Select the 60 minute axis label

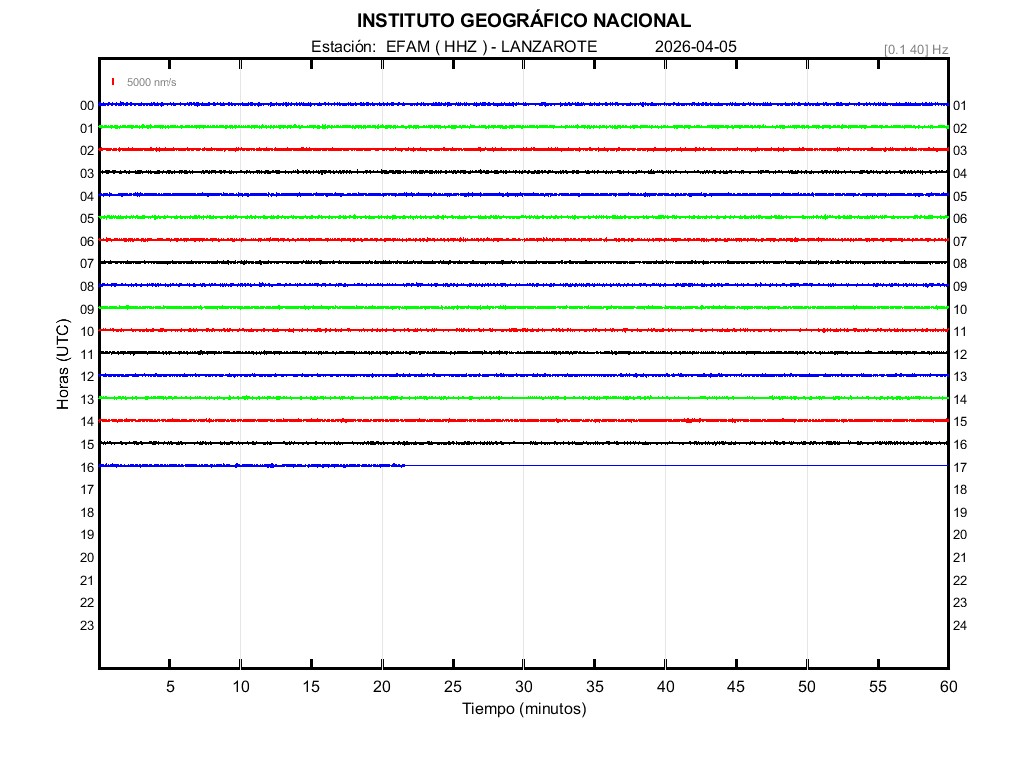[x=947, y=687]
